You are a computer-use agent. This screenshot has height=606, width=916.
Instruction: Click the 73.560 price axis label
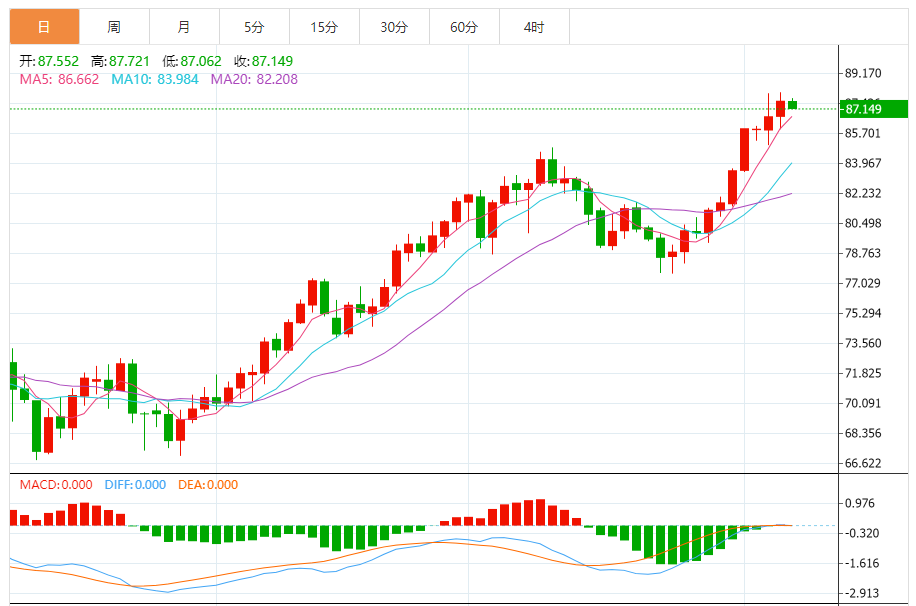(x=863, y=343)
